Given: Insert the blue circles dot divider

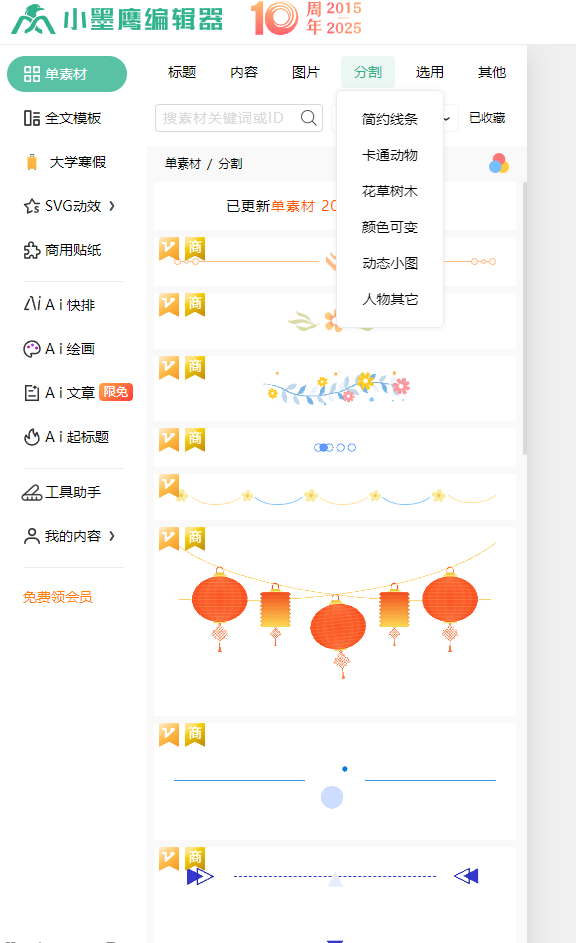Looking at the screenshot, I should [x=335, y=447].
